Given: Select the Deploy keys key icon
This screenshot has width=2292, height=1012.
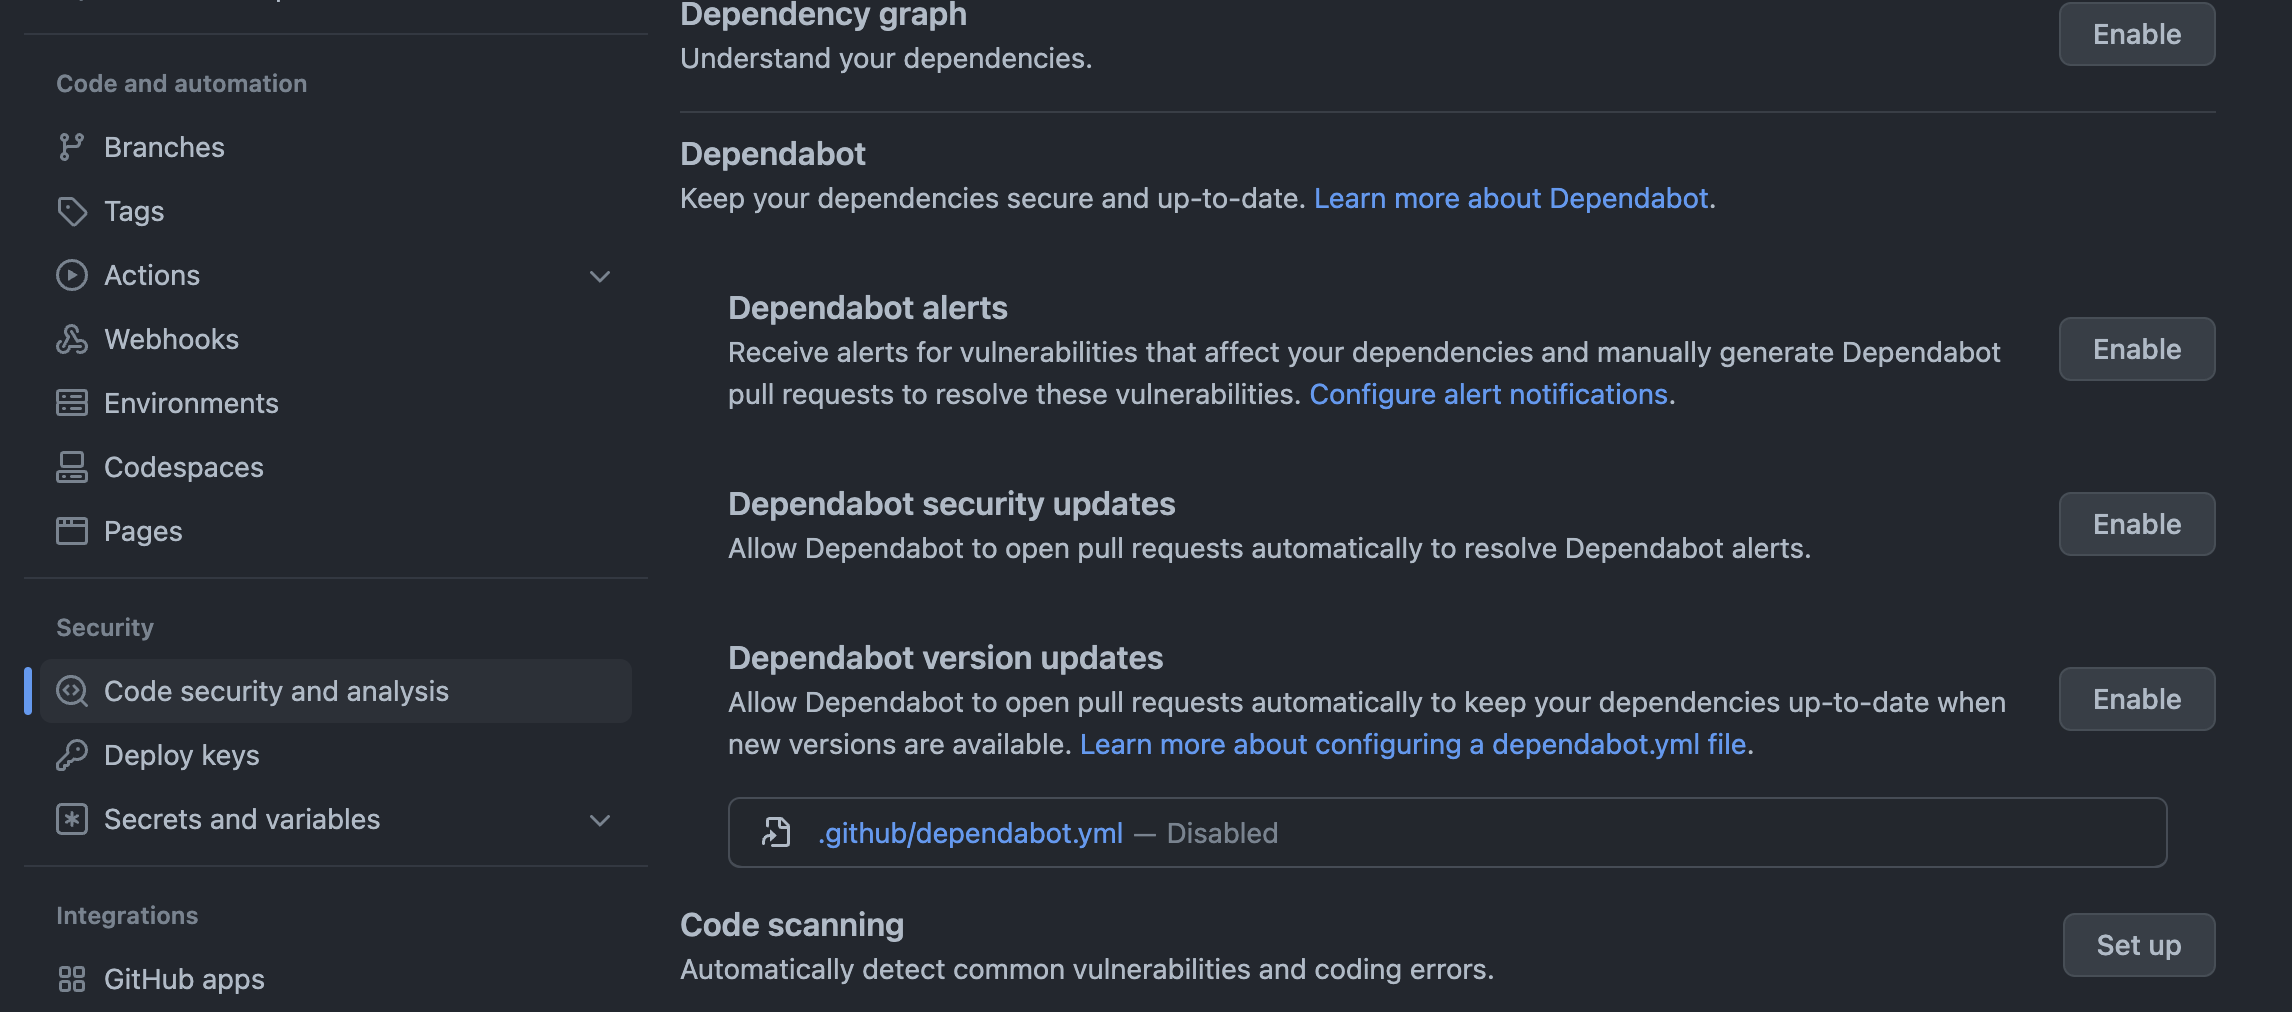Looking at the screenshot, I should point(71,755).
